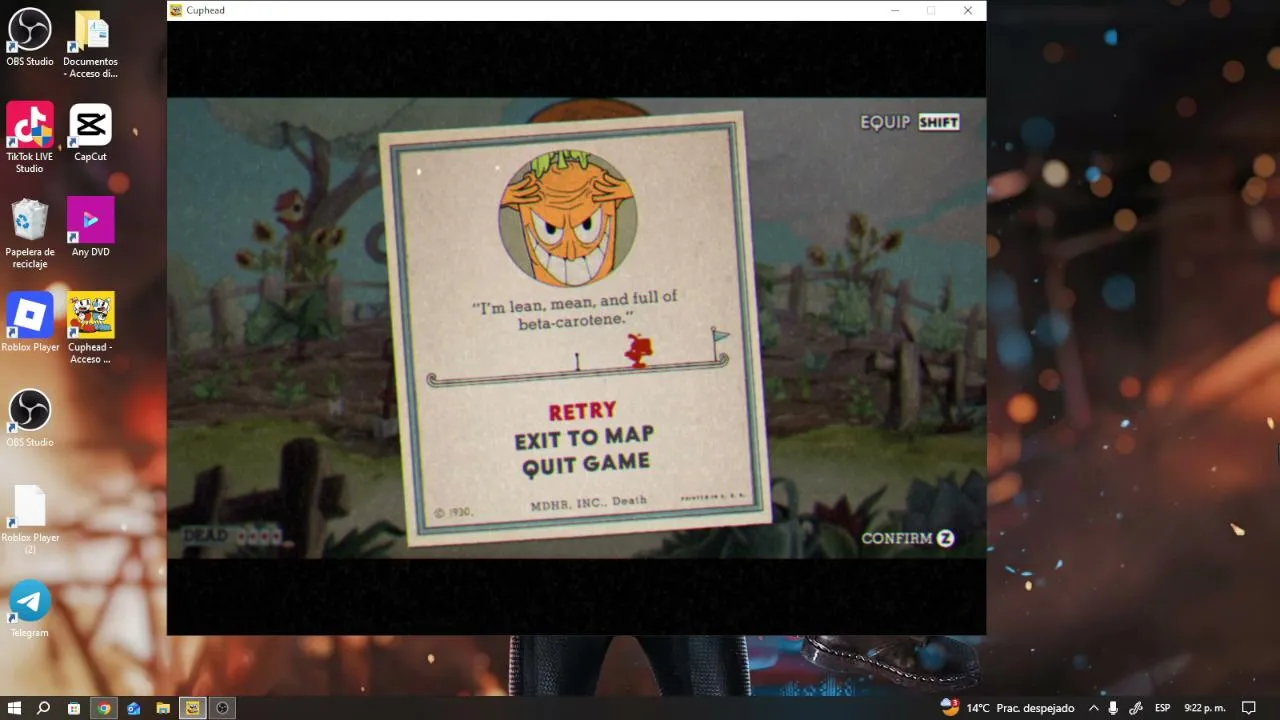Screen dimensions: 1280x720
Task: Launch Any DVD from desktop
Action: [90, 227]
